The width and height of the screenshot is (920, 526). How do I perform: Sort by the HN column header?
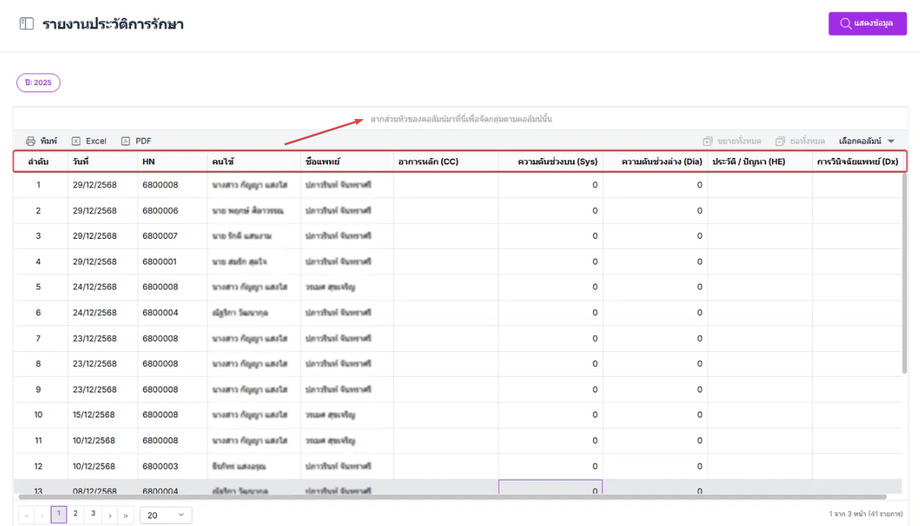149,161
